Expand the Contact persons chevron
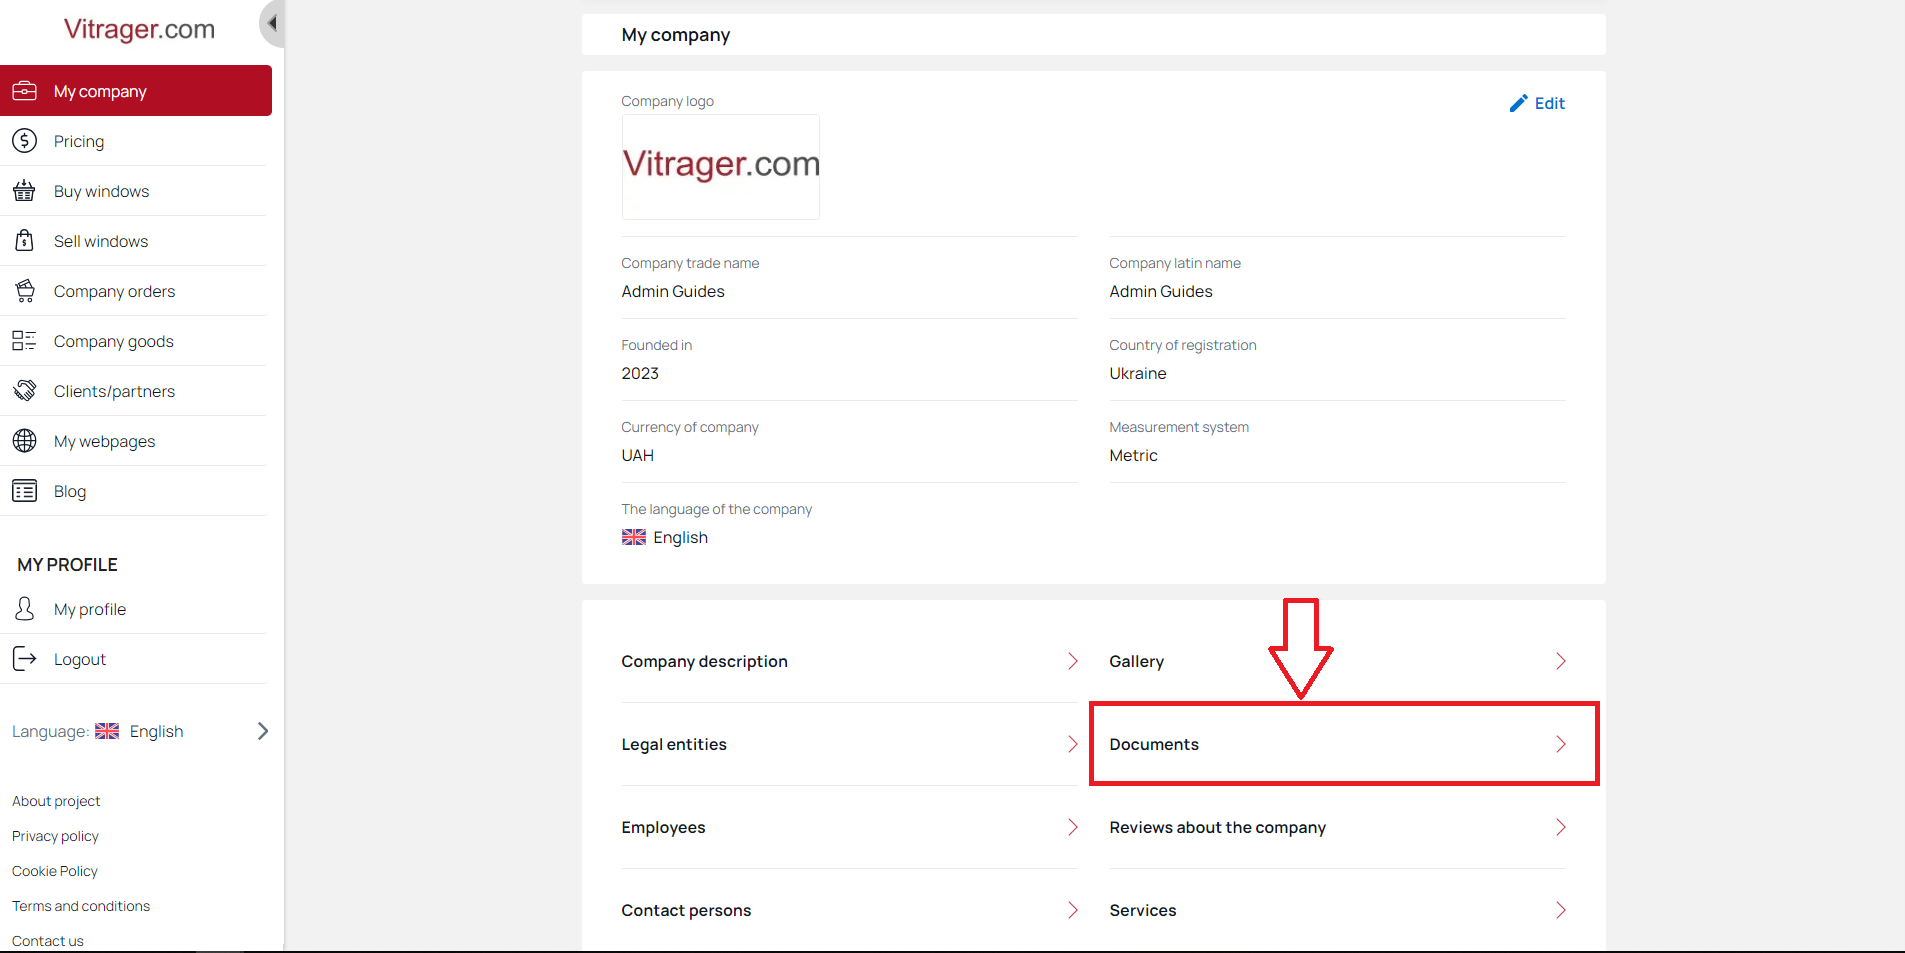This screenshot has width=1905, height=953. 1073,910
